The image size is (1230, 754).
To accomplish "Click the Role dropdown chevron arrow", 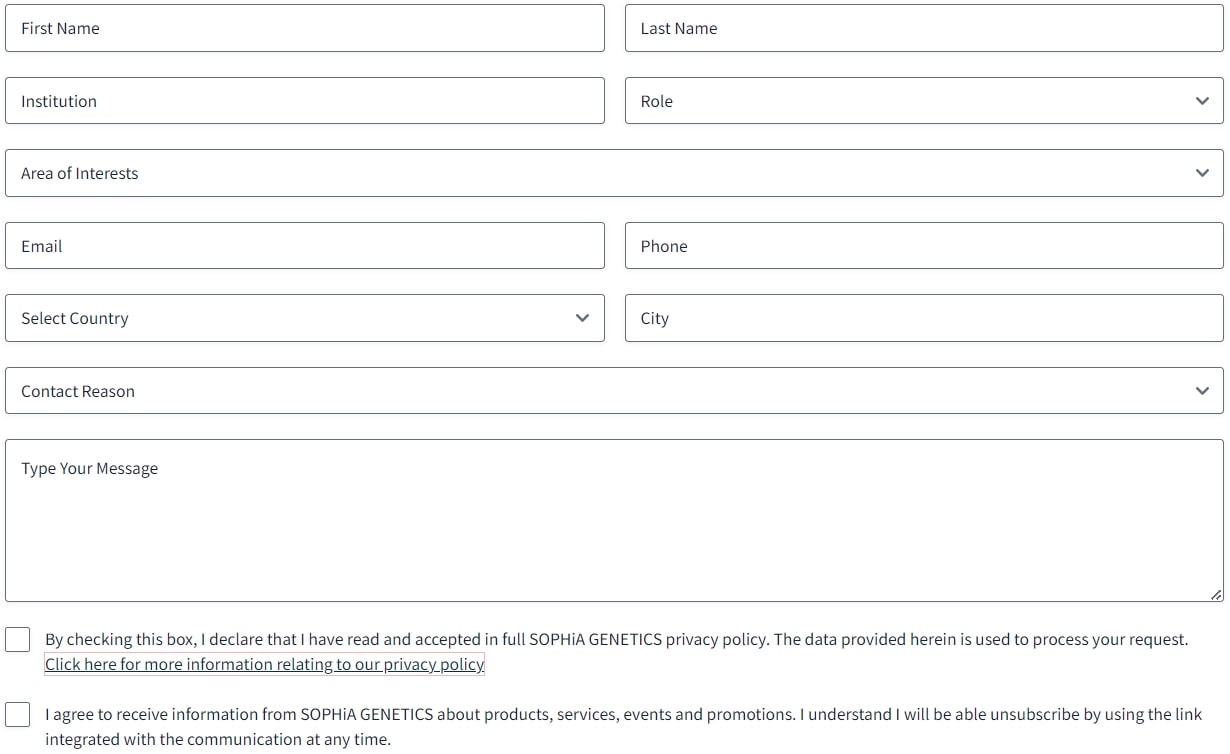I will point(1202,101).
